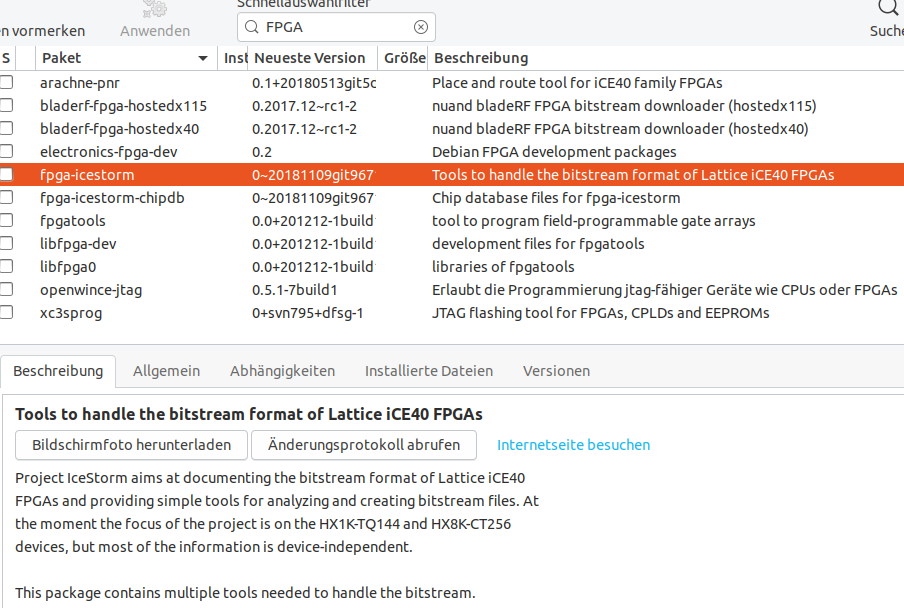Sort by Inst column header
The height and width of the screenshot is (608, 904).
click(x=233, y=58)
